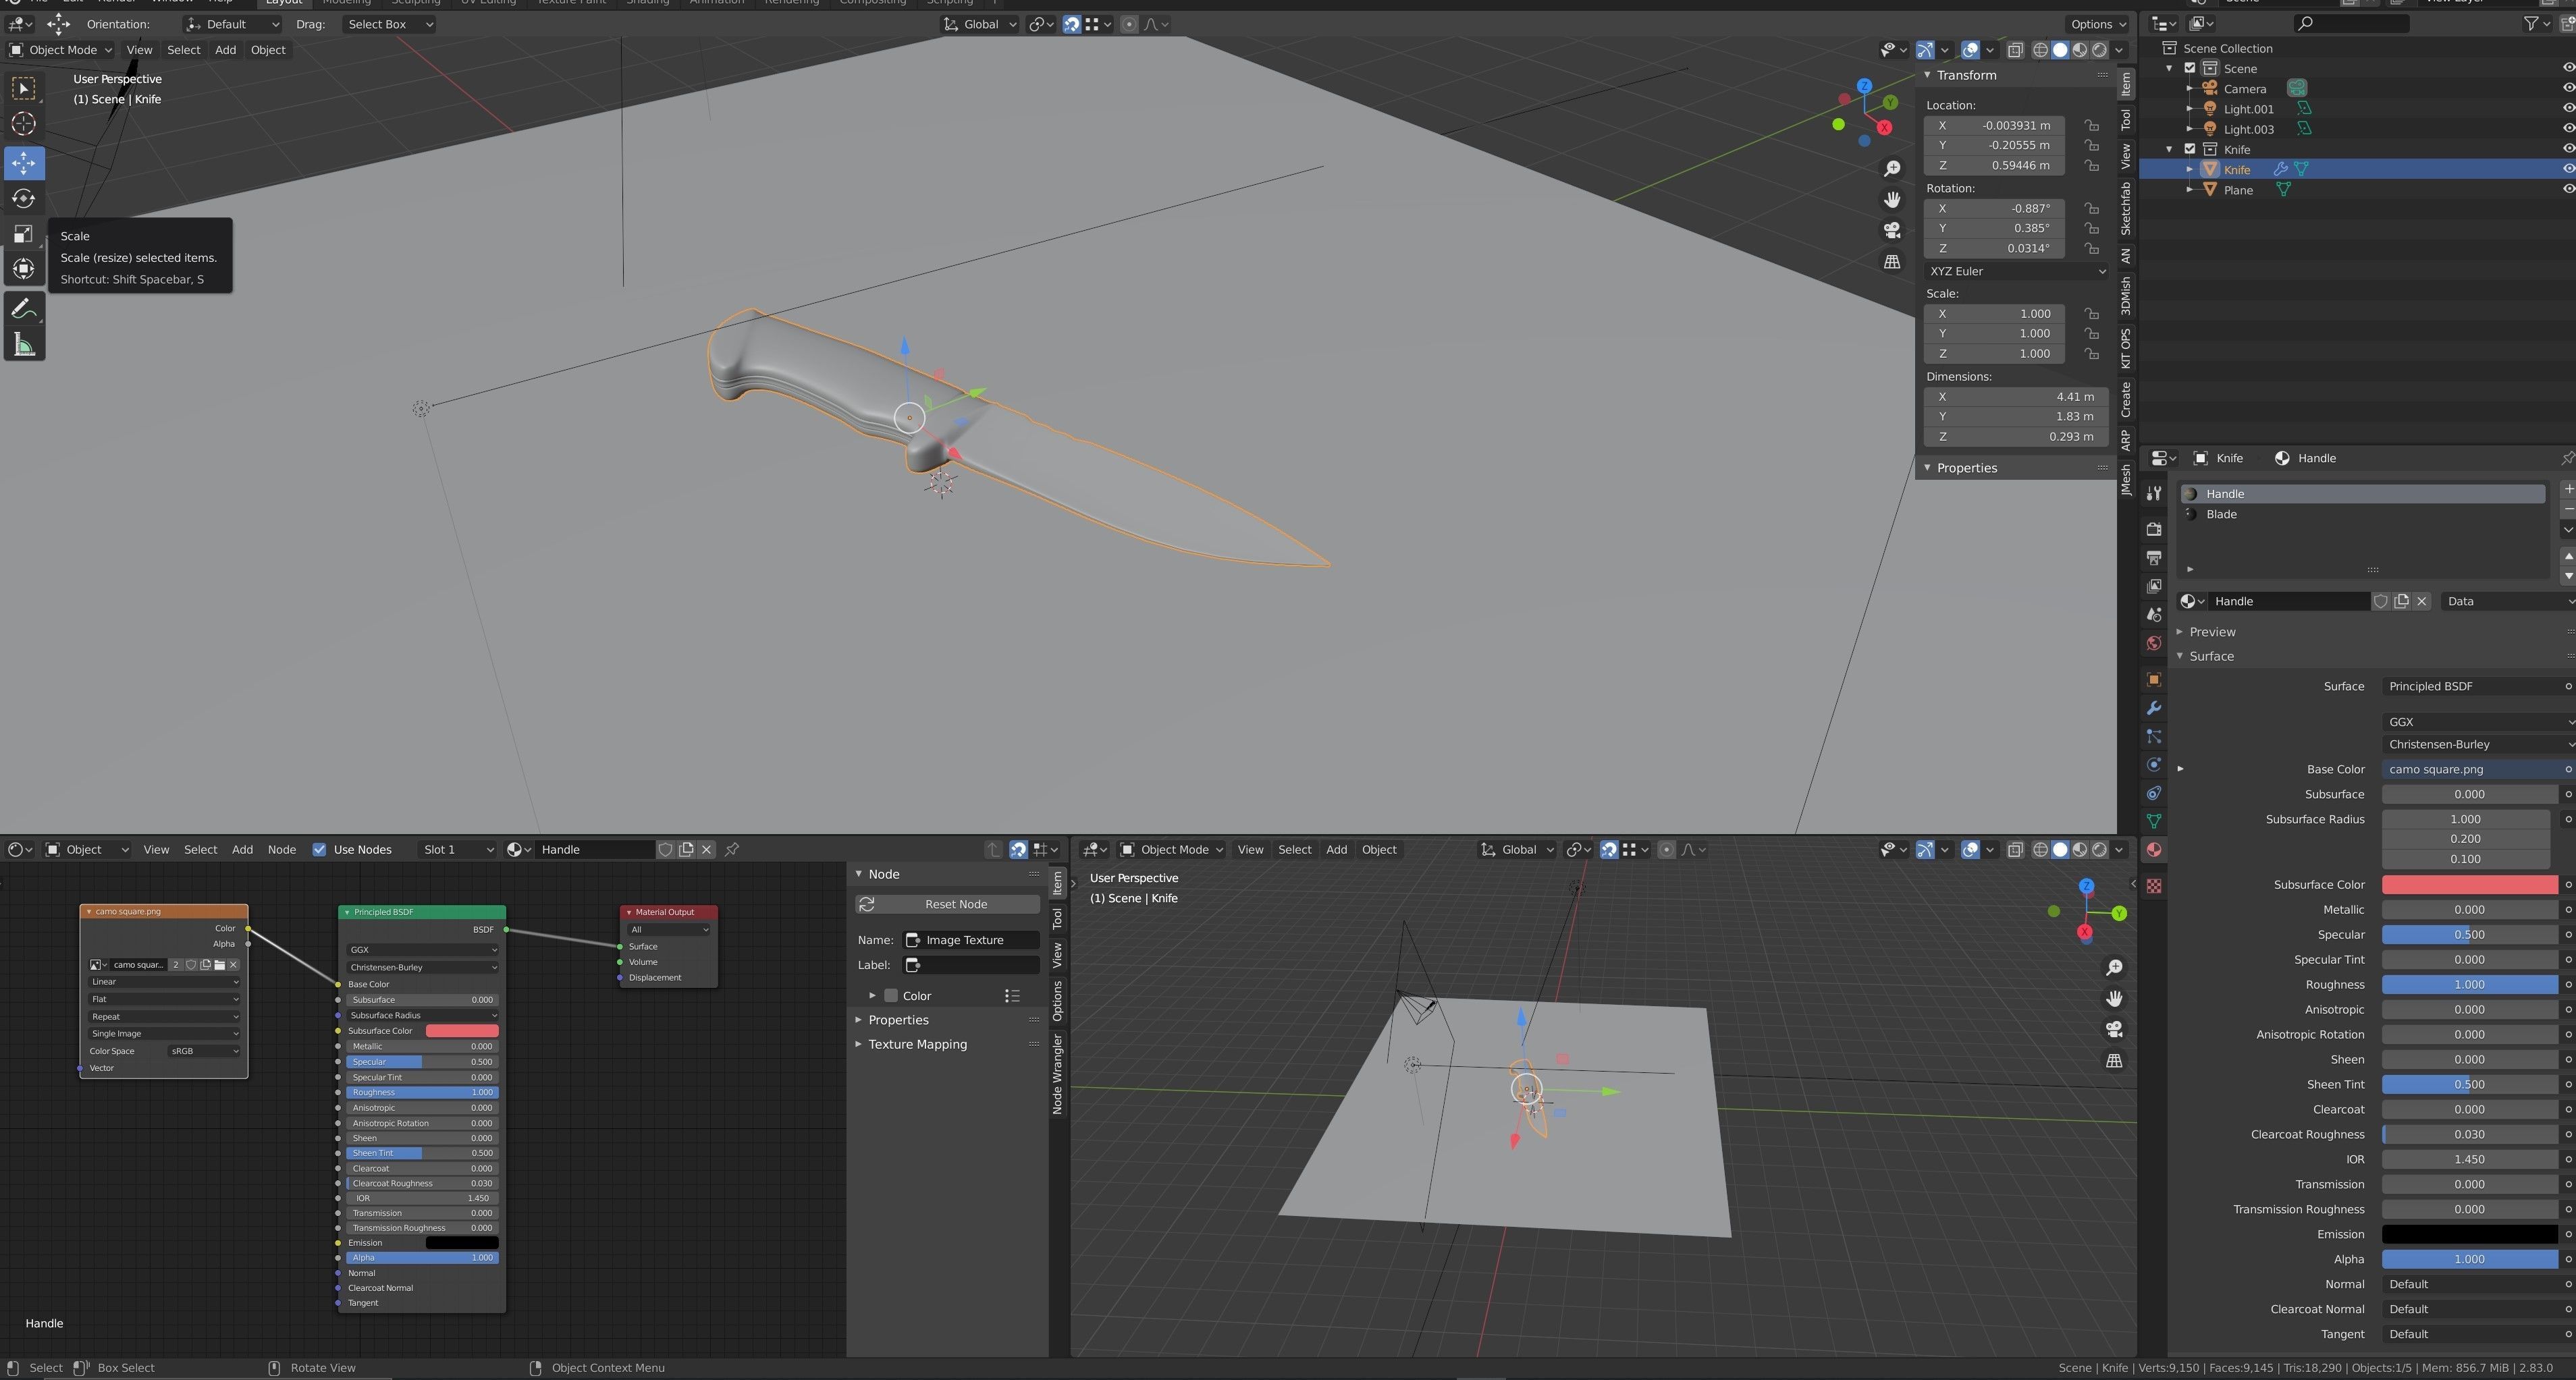Open the XYZ Euler rotation mode dropdown
Image resolution: width=2576 pixels, height=1380 pixels.
[2015, 271]
